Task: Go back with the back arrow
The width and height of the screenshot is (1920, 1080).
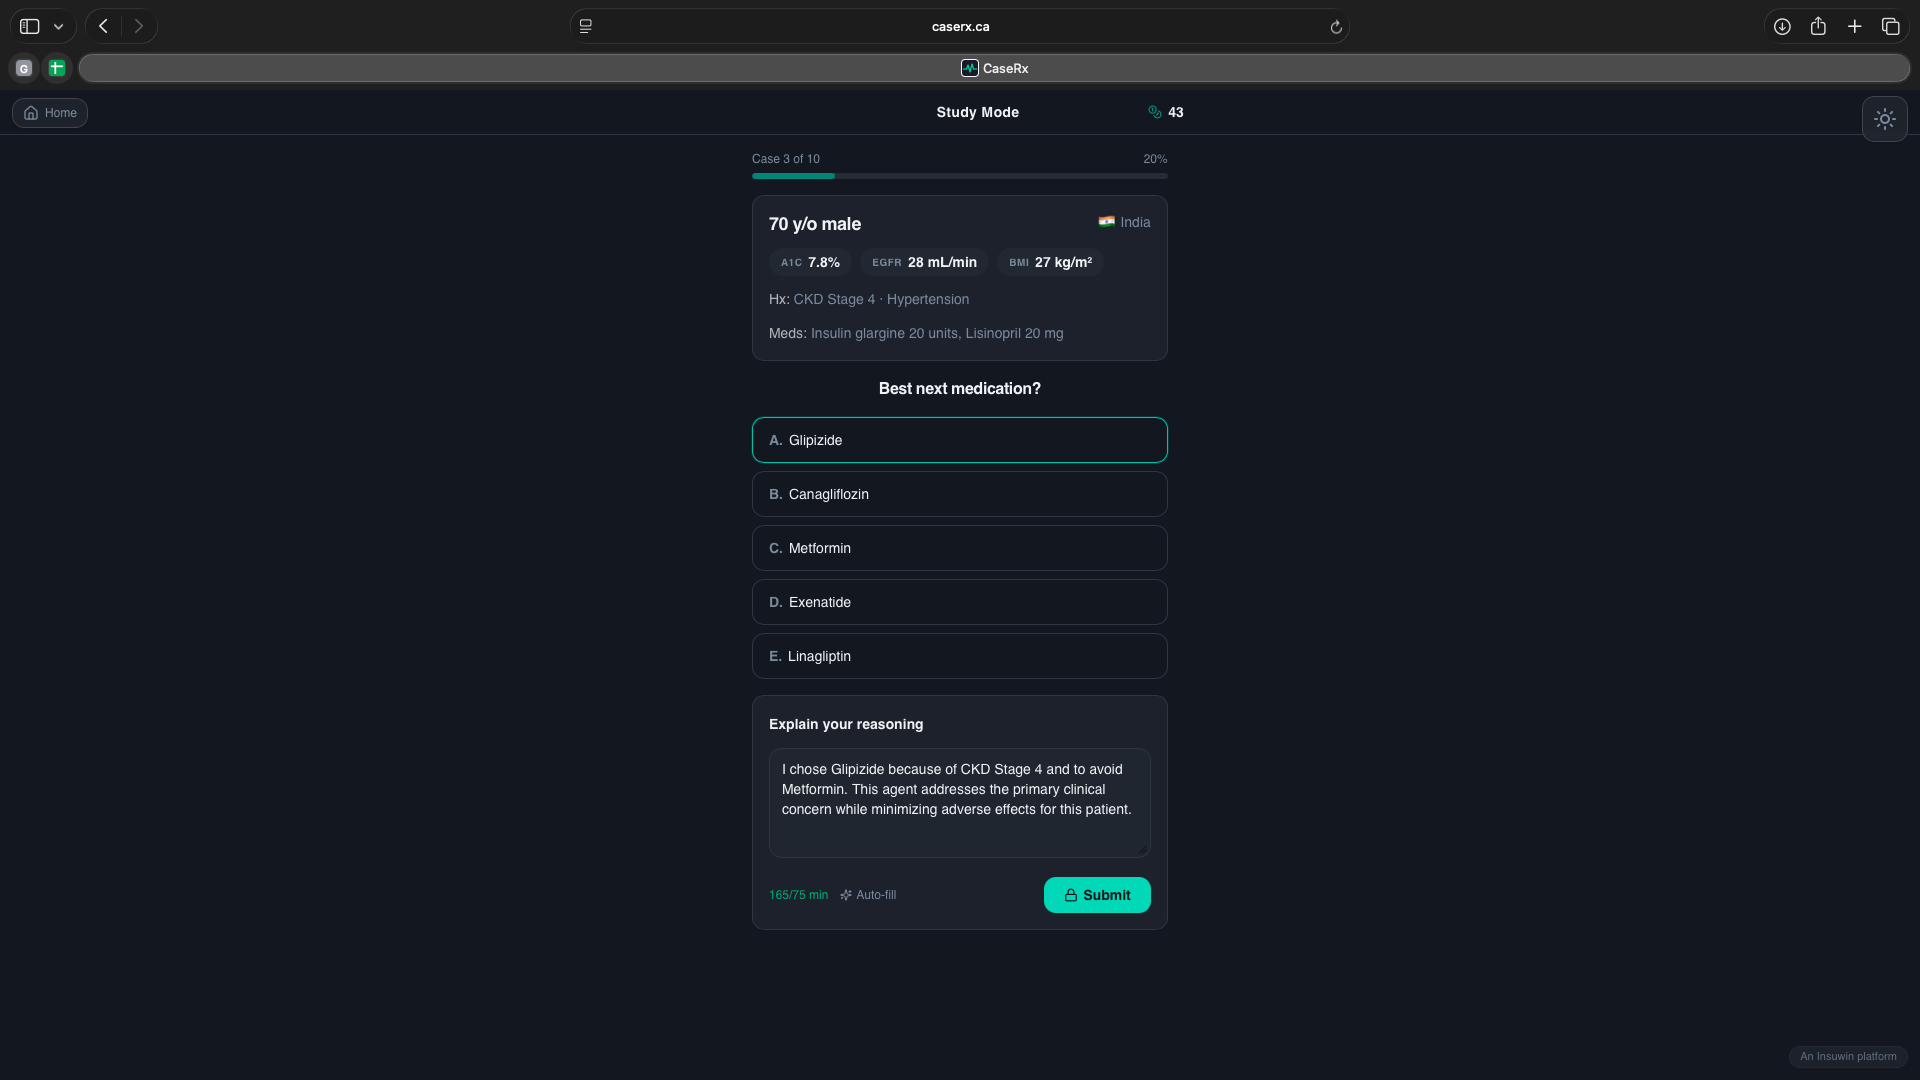Action: coord(103,27)
